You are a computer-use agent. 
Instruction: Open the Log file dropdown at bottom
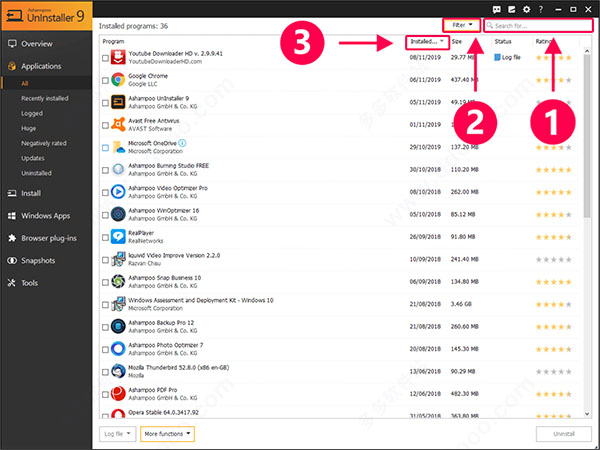click(x=117, y=434)
